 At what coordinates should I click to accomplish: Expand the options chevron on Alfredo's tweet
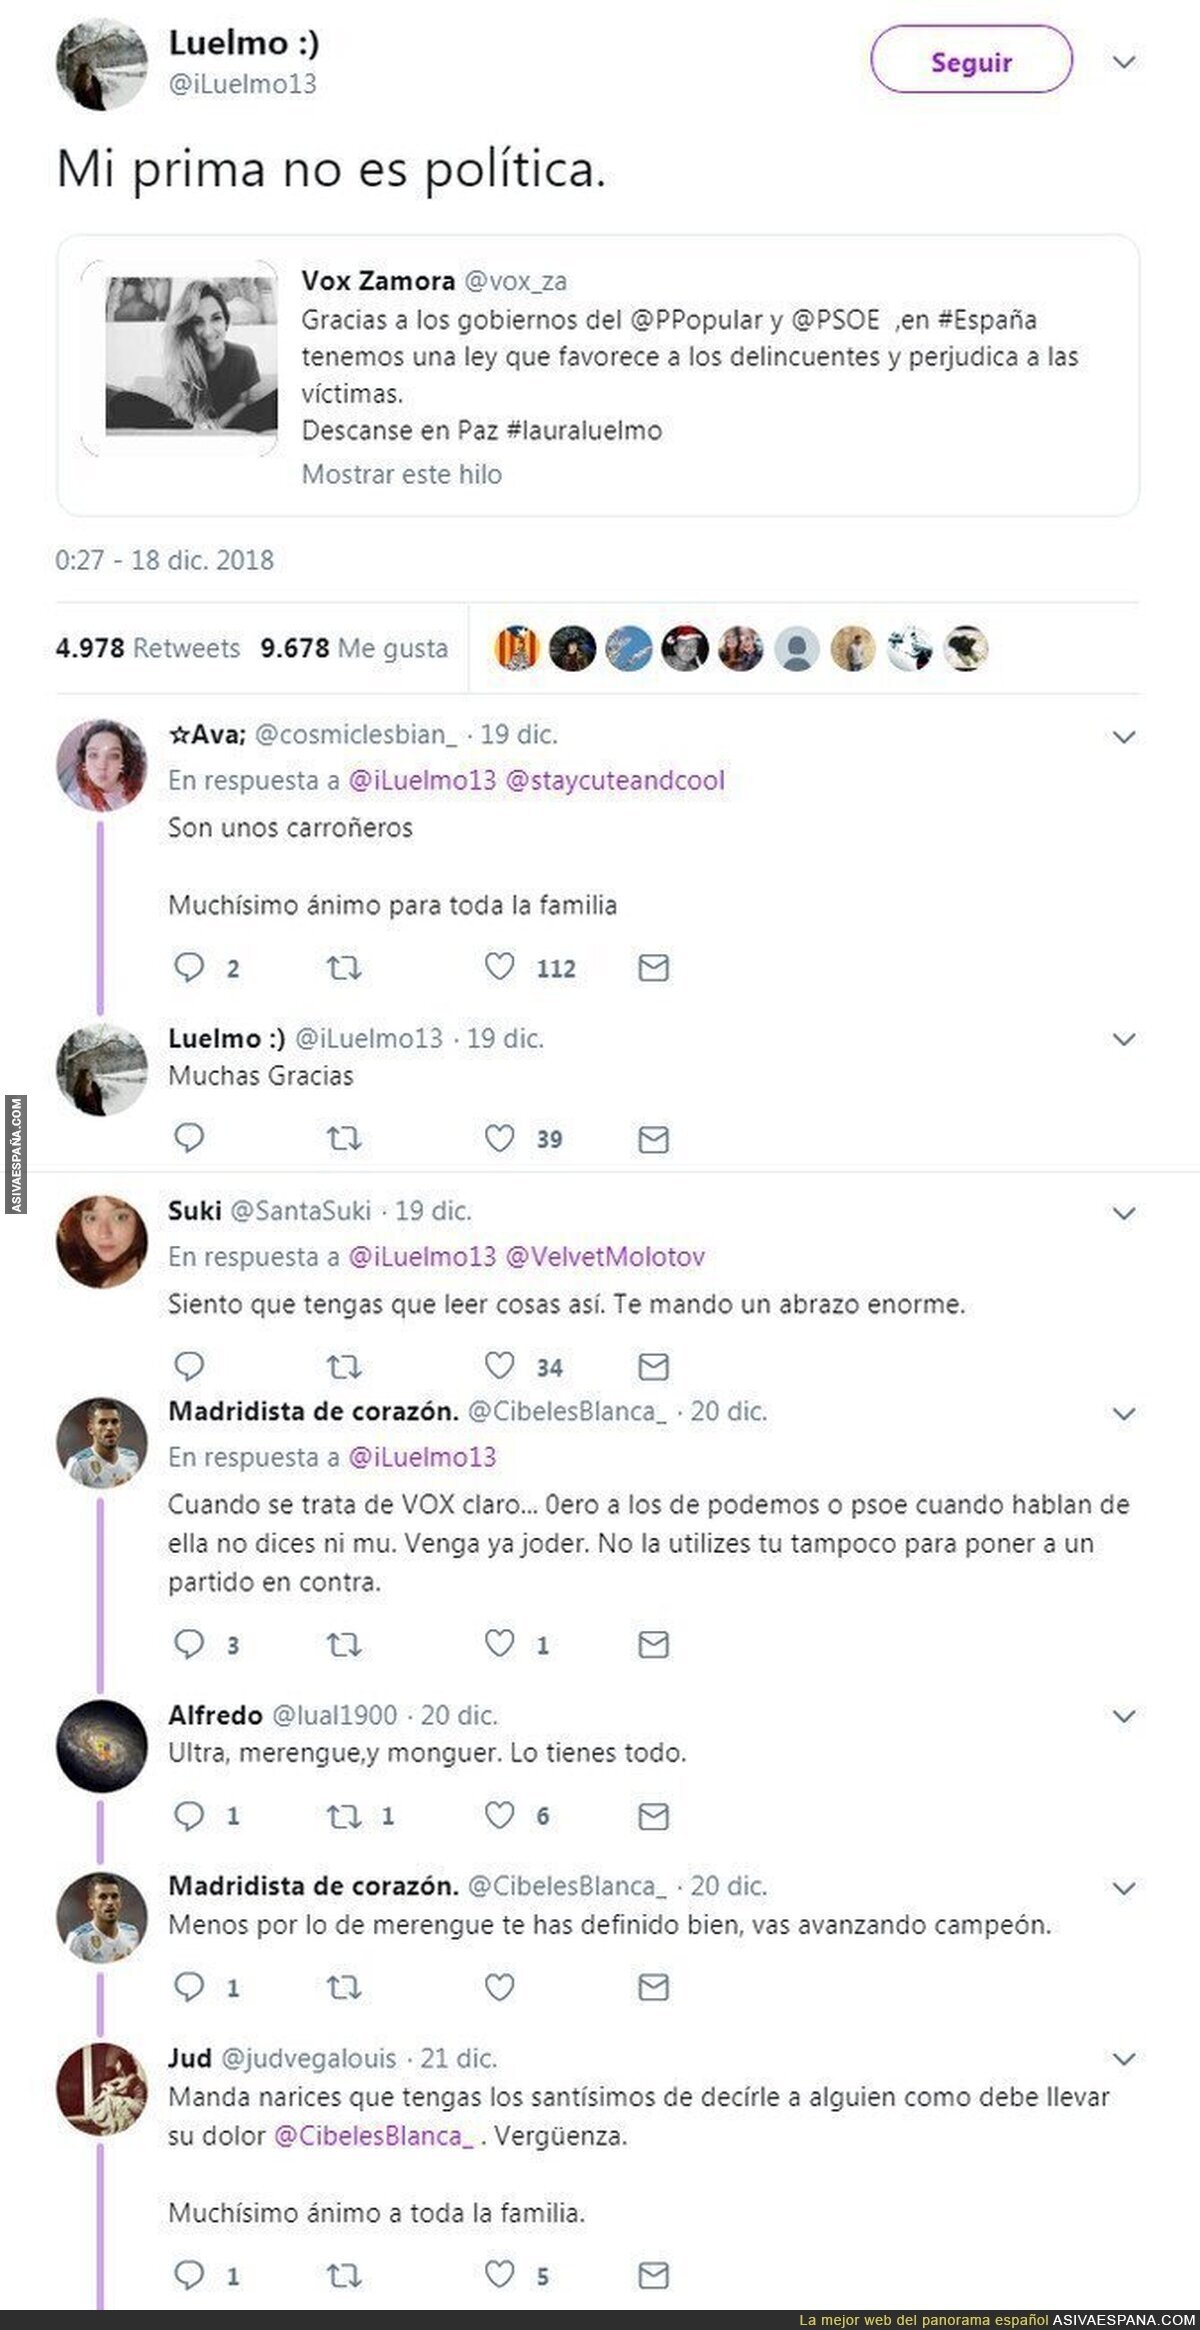(x=1124, y=1717)
